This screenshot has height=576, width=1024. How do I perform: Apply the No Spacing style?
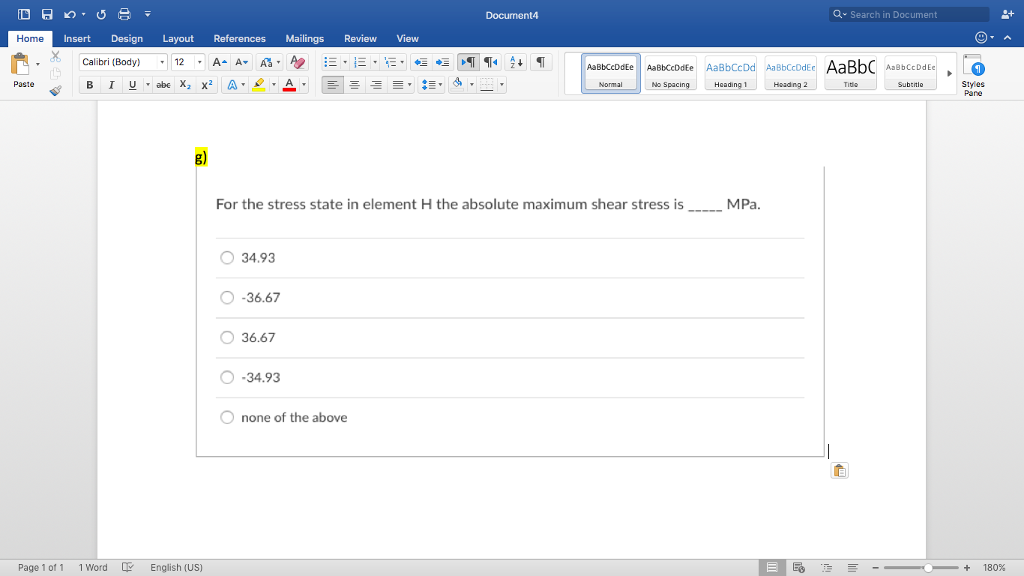pyautogui.click(x=670, y=73)
